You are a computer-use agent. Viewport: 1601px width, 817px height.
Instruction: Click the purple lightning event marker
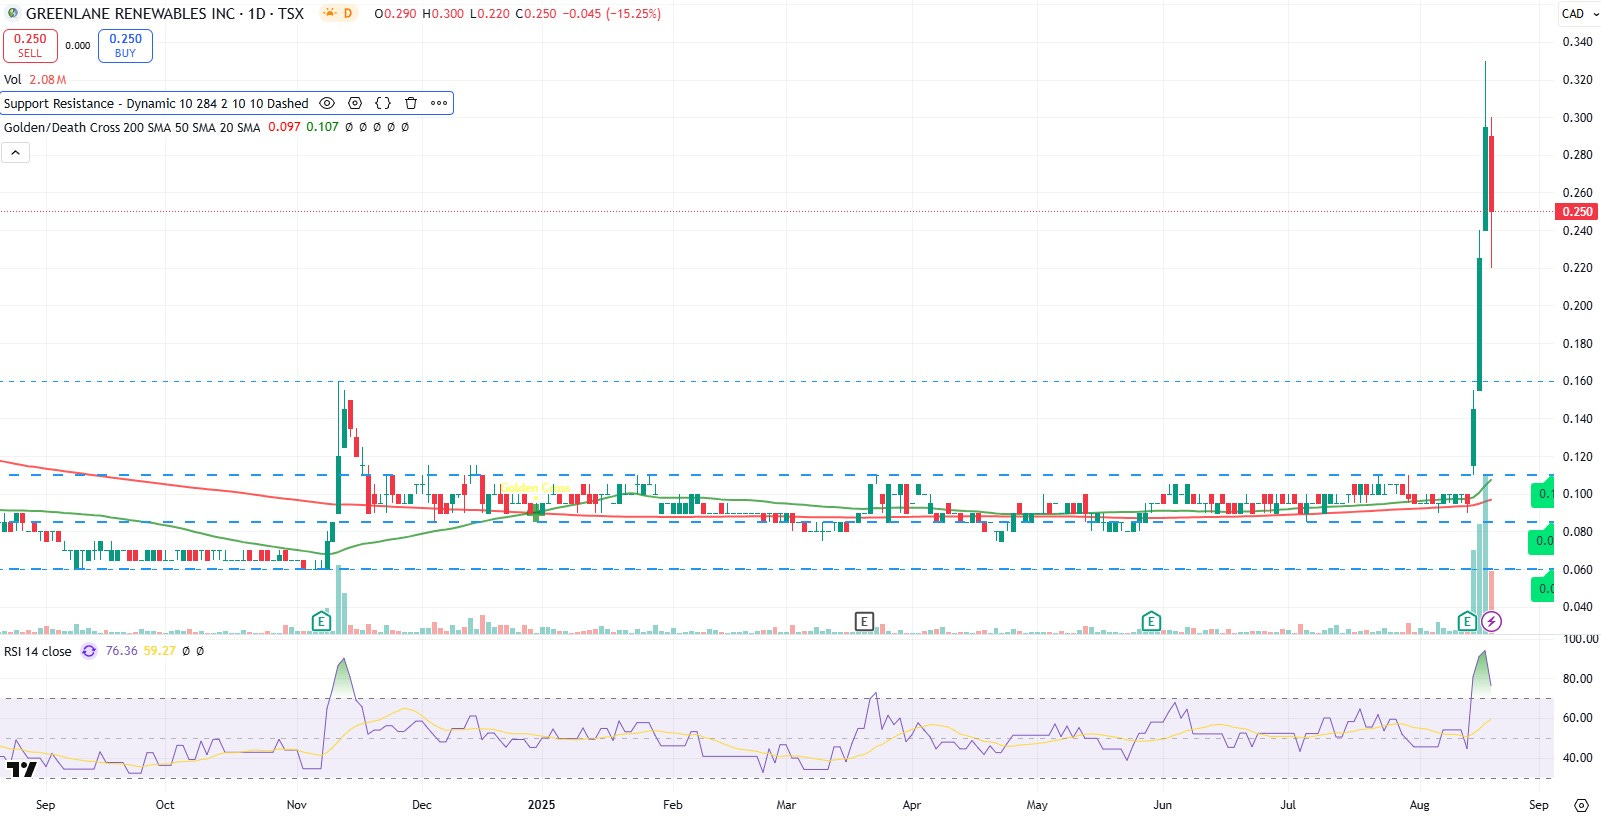coord(1491,621)
